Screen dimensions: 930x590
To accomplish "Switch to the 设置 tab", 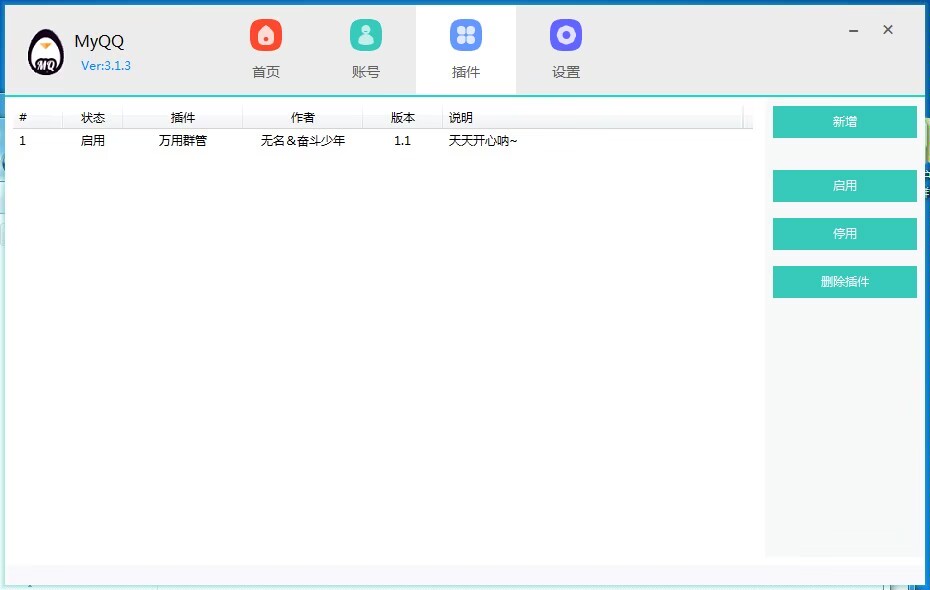I will click(565, 49).
